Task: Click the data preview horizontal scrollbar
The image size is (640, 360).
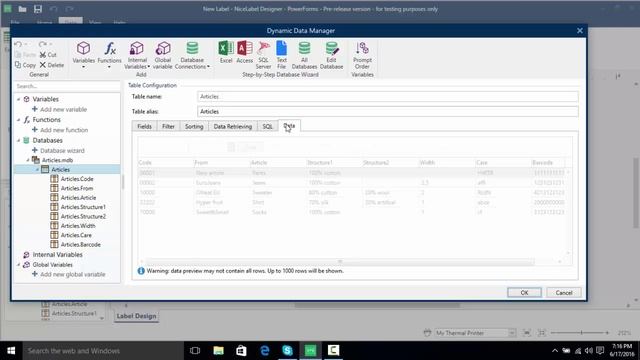Action: pos(340,262)
